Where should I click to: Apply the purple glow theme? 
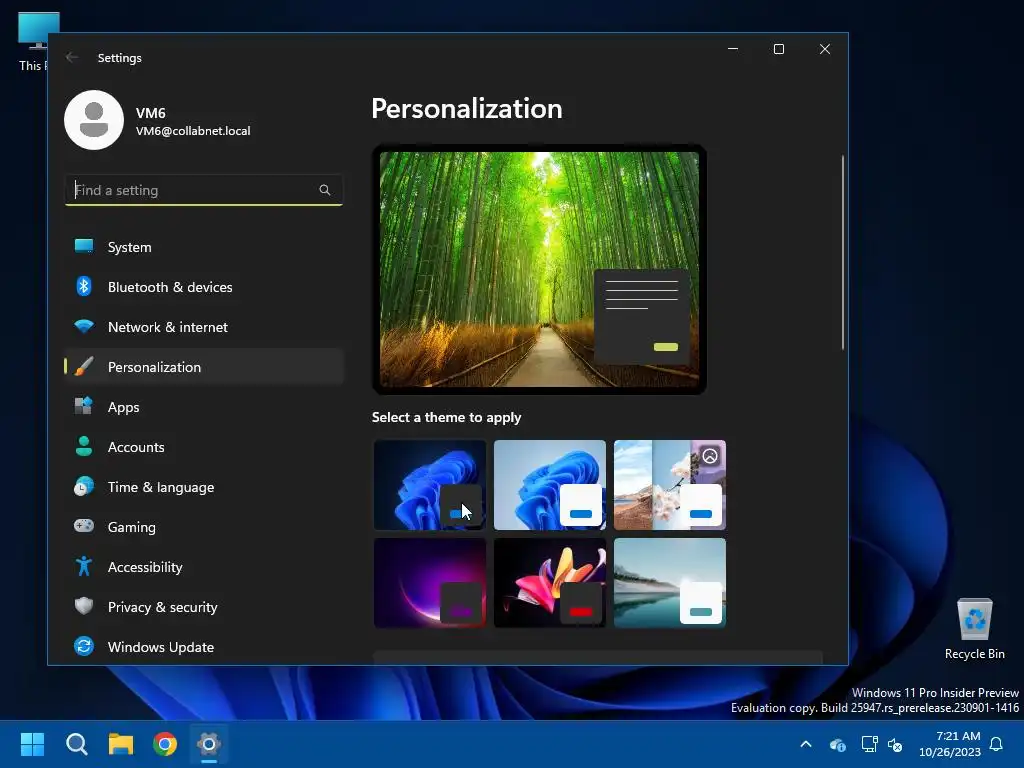coord(430,583)
